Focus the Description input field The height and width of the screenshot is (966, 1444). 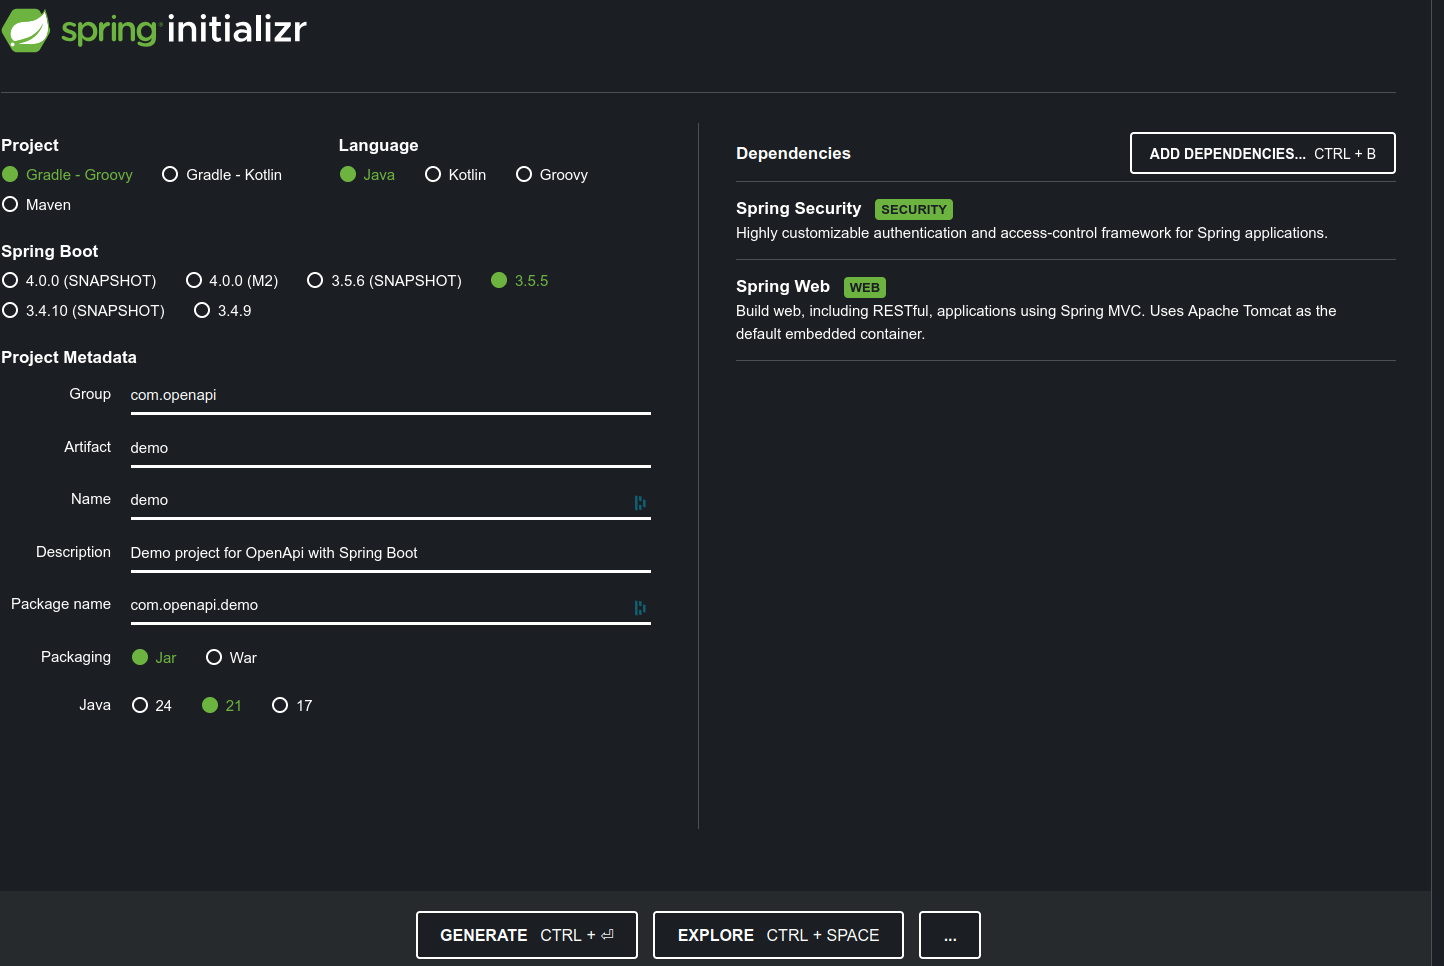pos(390,553)
